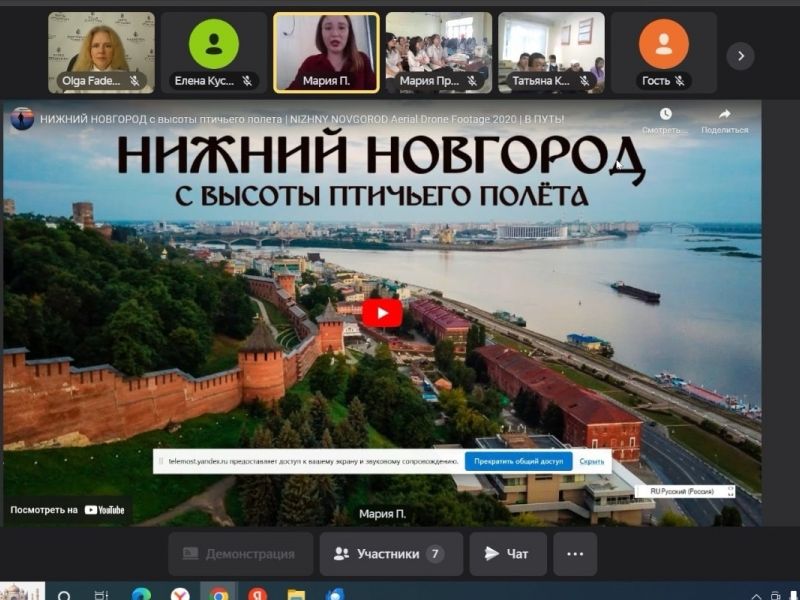
Task: Open the Посмотреть на YouTube link
Action: click(x=68, y=510)
